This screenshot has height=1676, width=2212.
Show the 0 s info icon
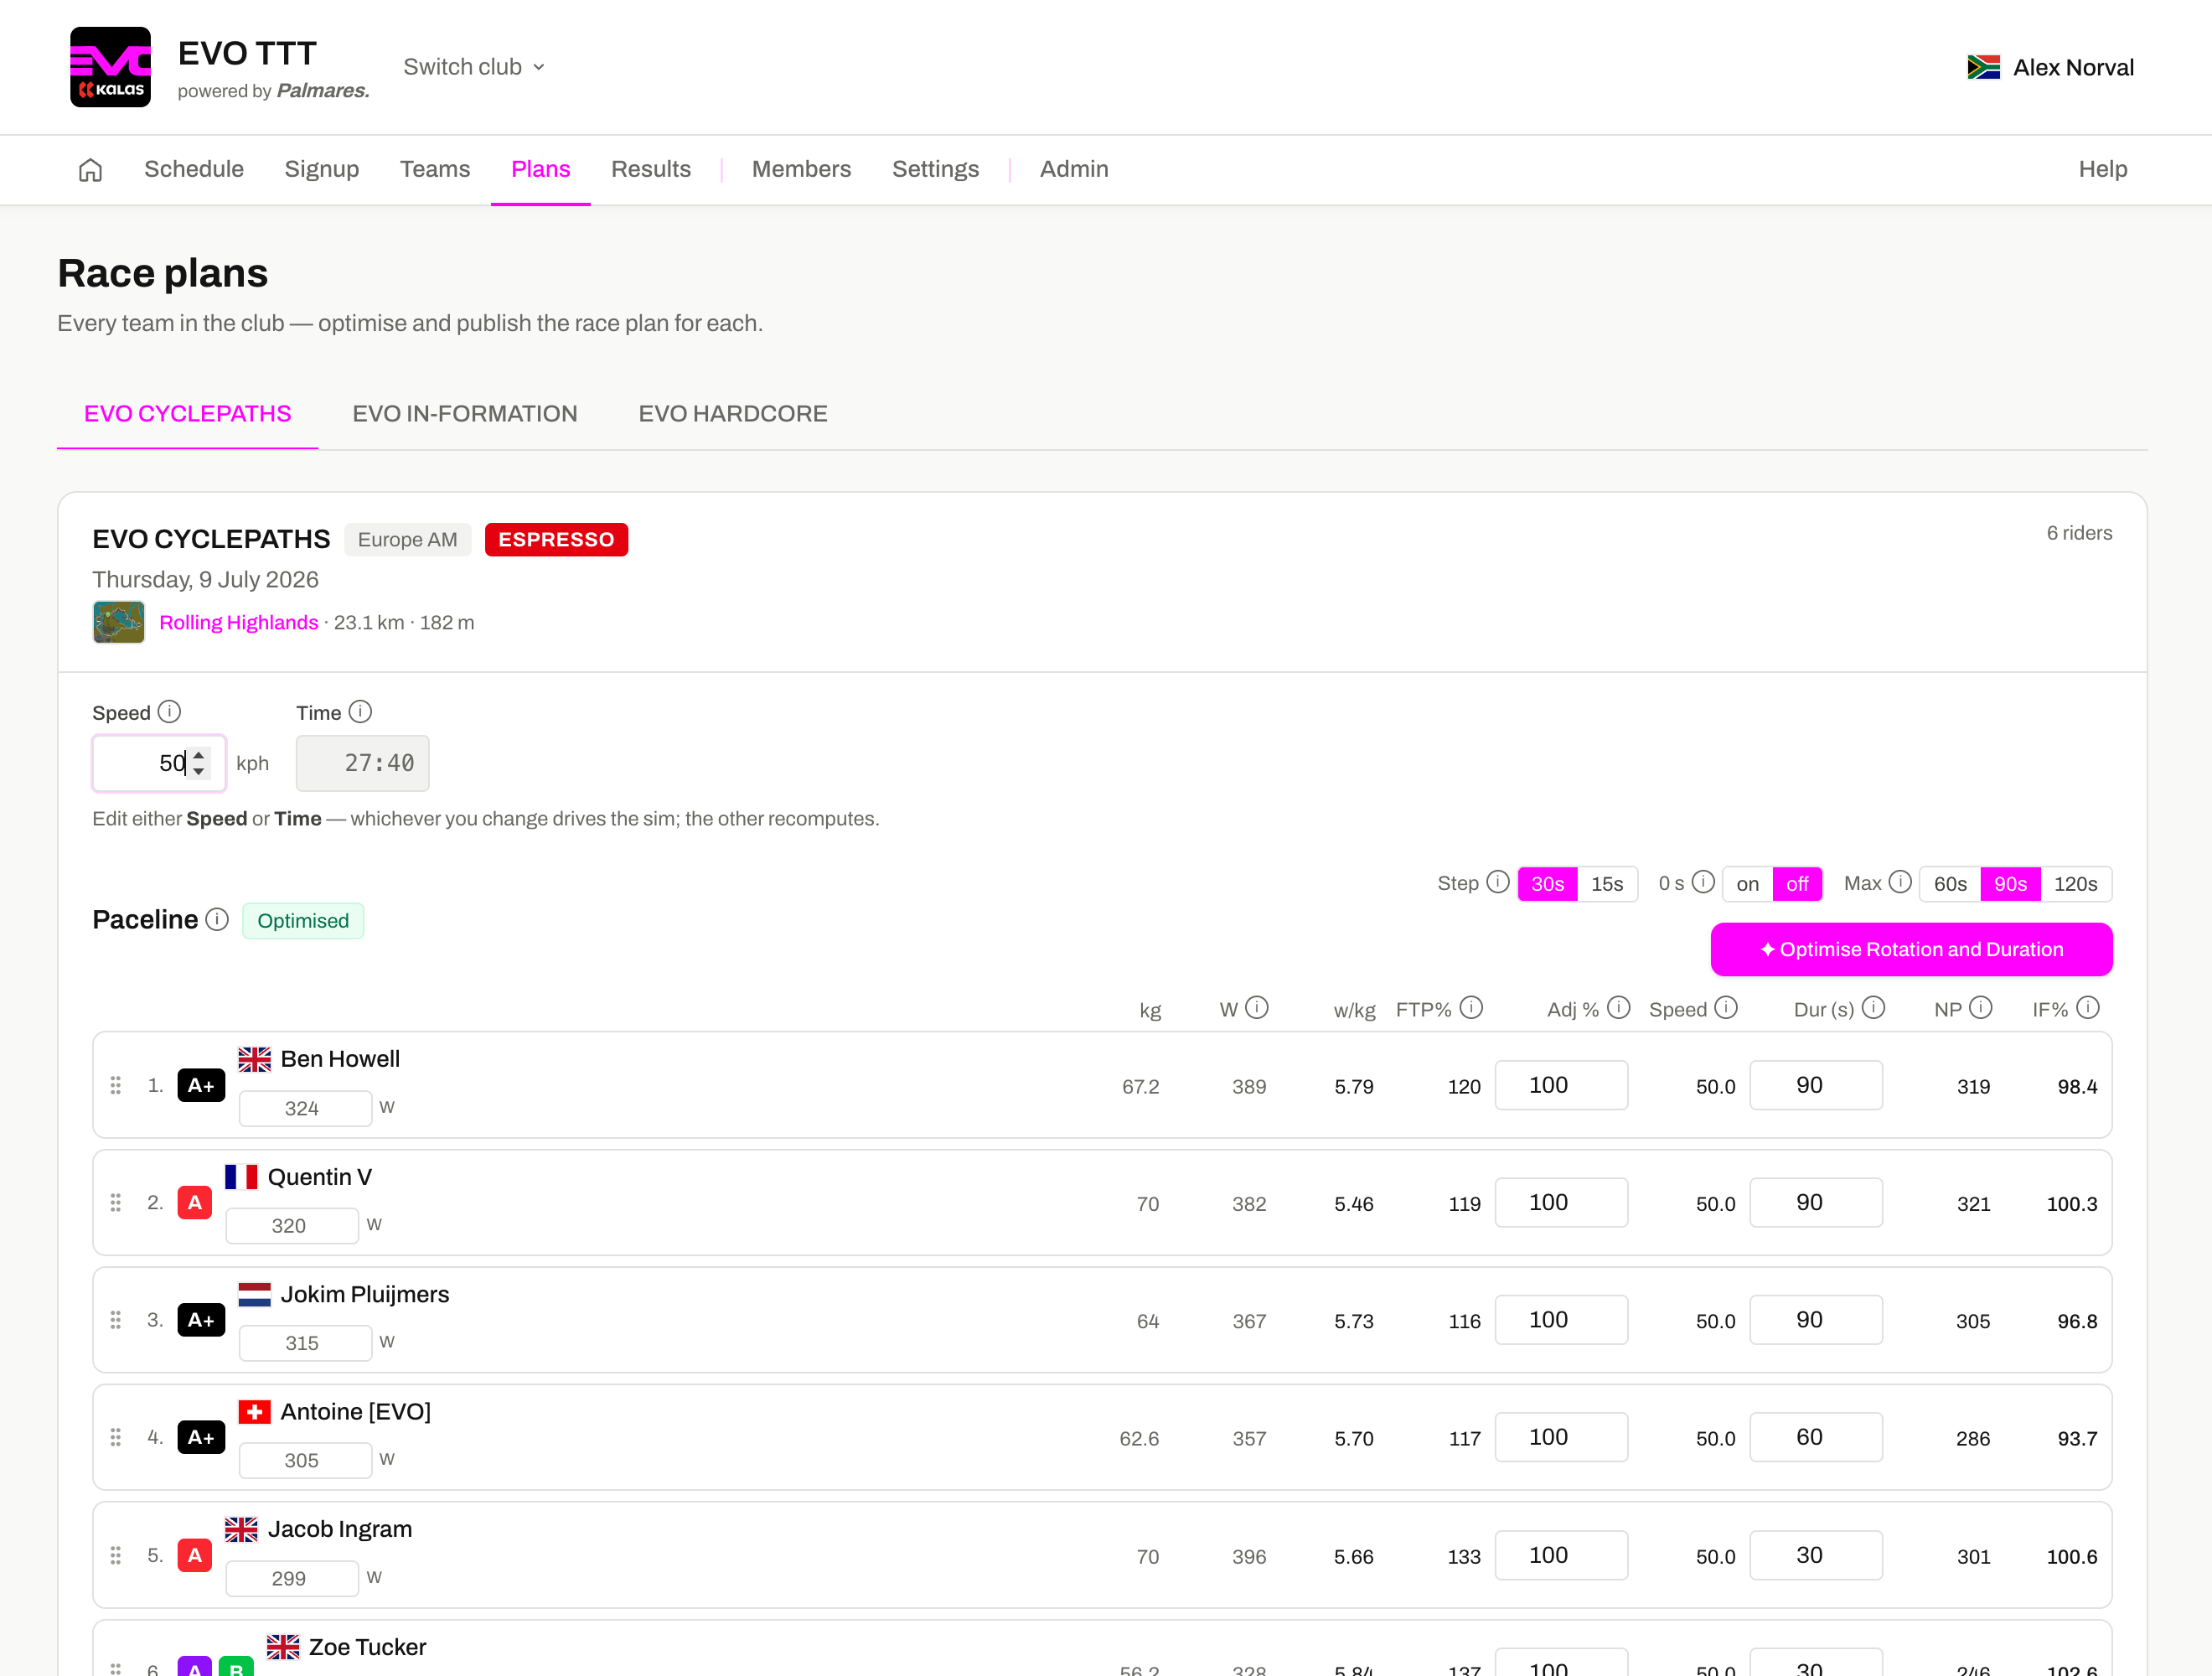1704,882
